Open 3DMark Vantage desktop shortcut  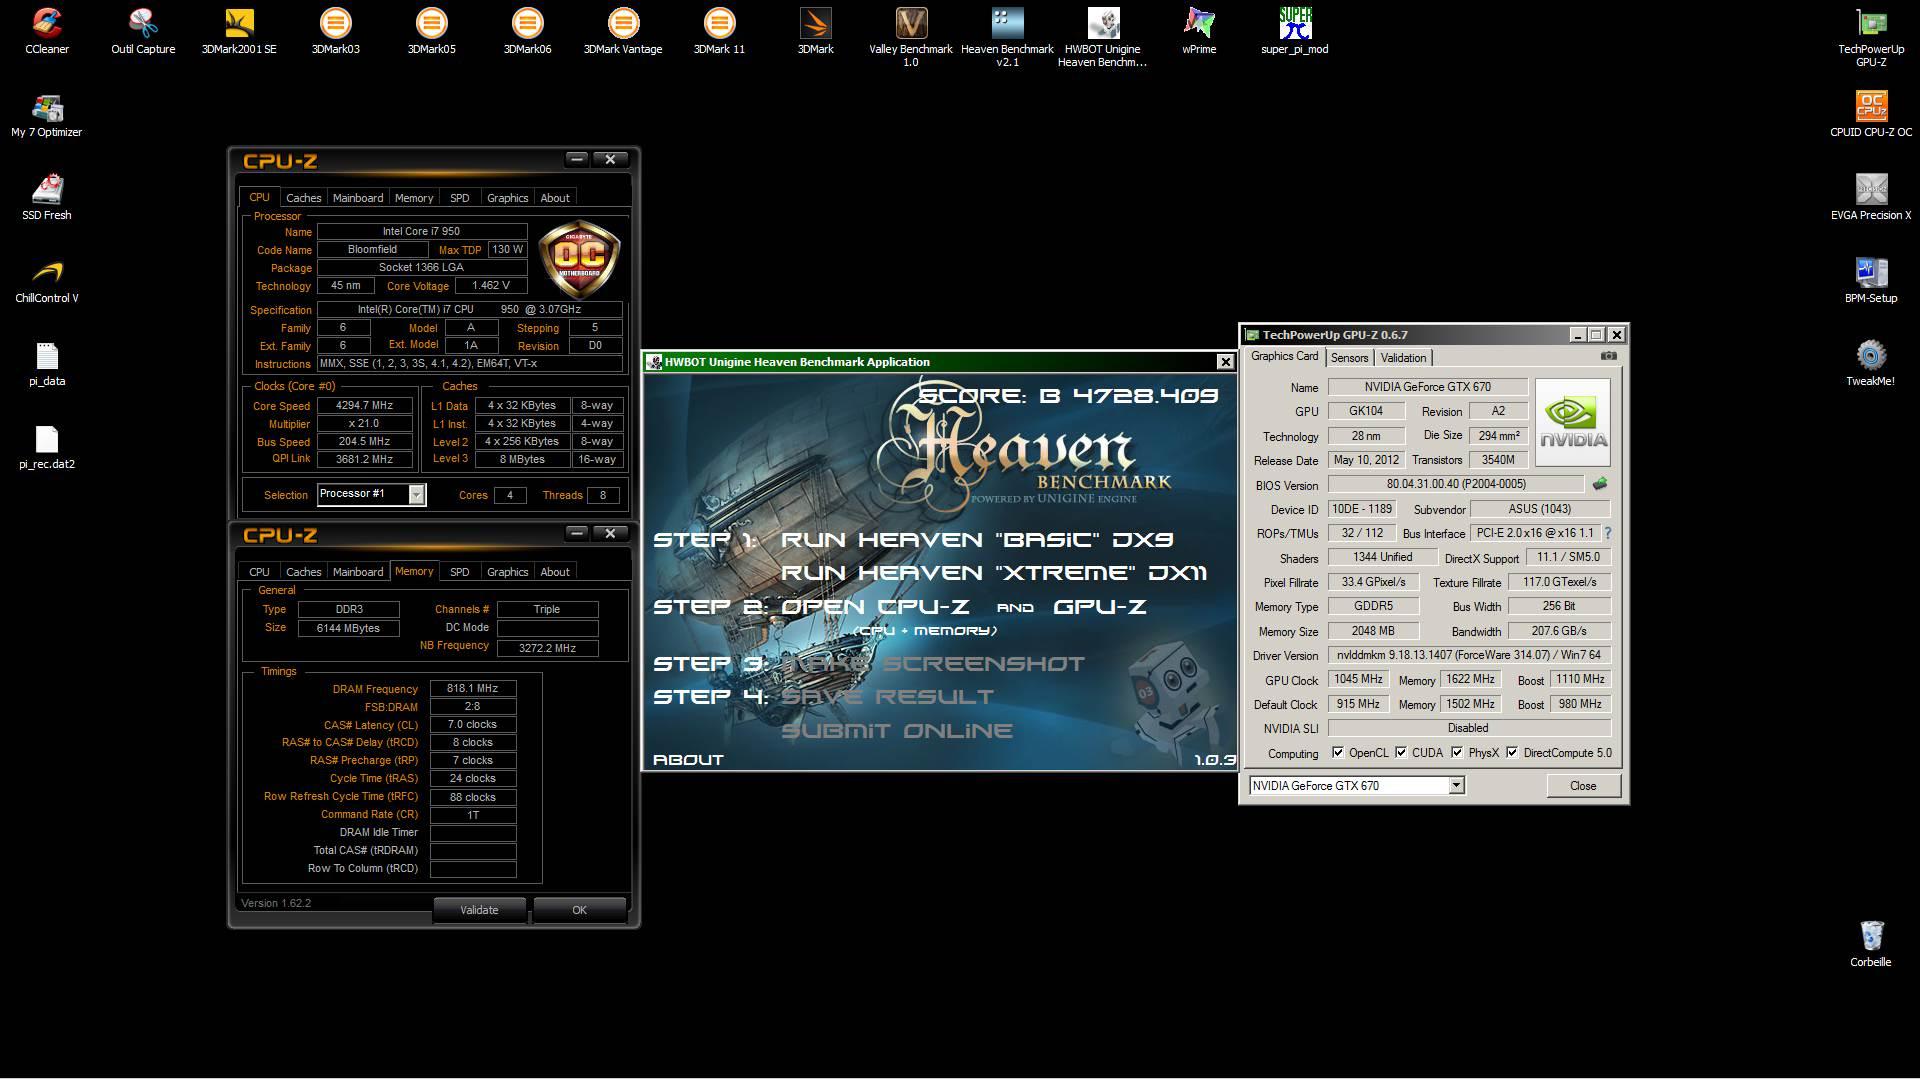623,31
